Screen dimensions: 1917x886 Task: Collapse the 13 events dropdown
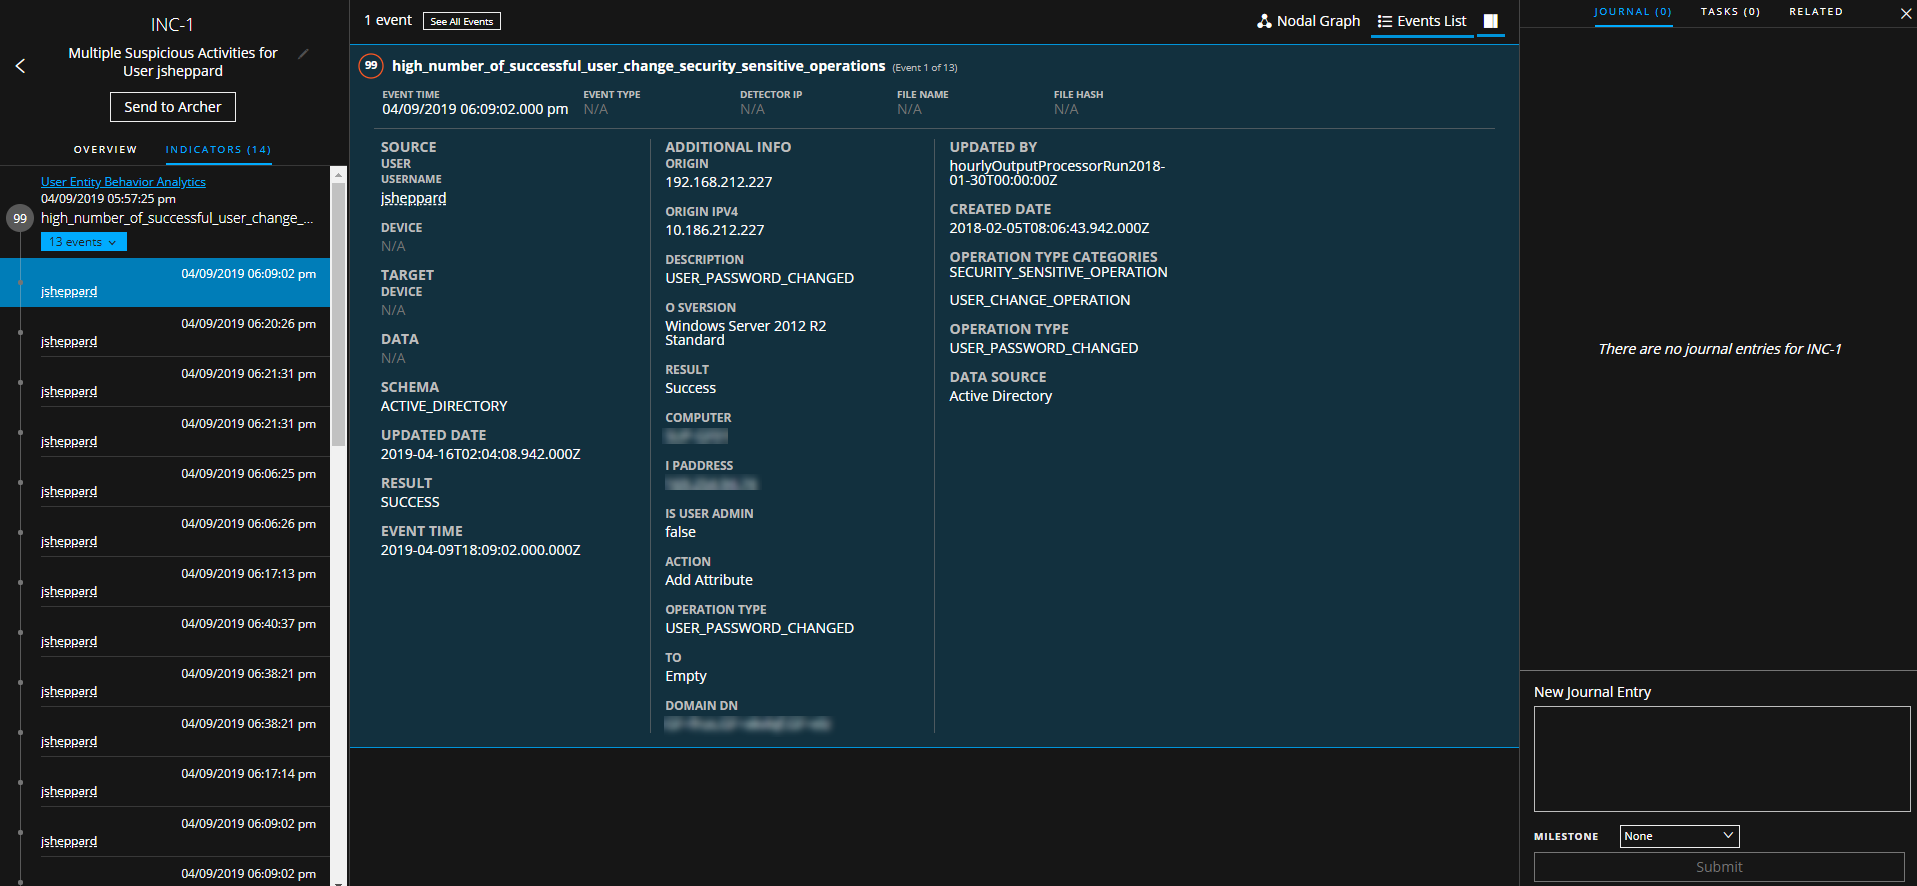click(x=84, y=242)
